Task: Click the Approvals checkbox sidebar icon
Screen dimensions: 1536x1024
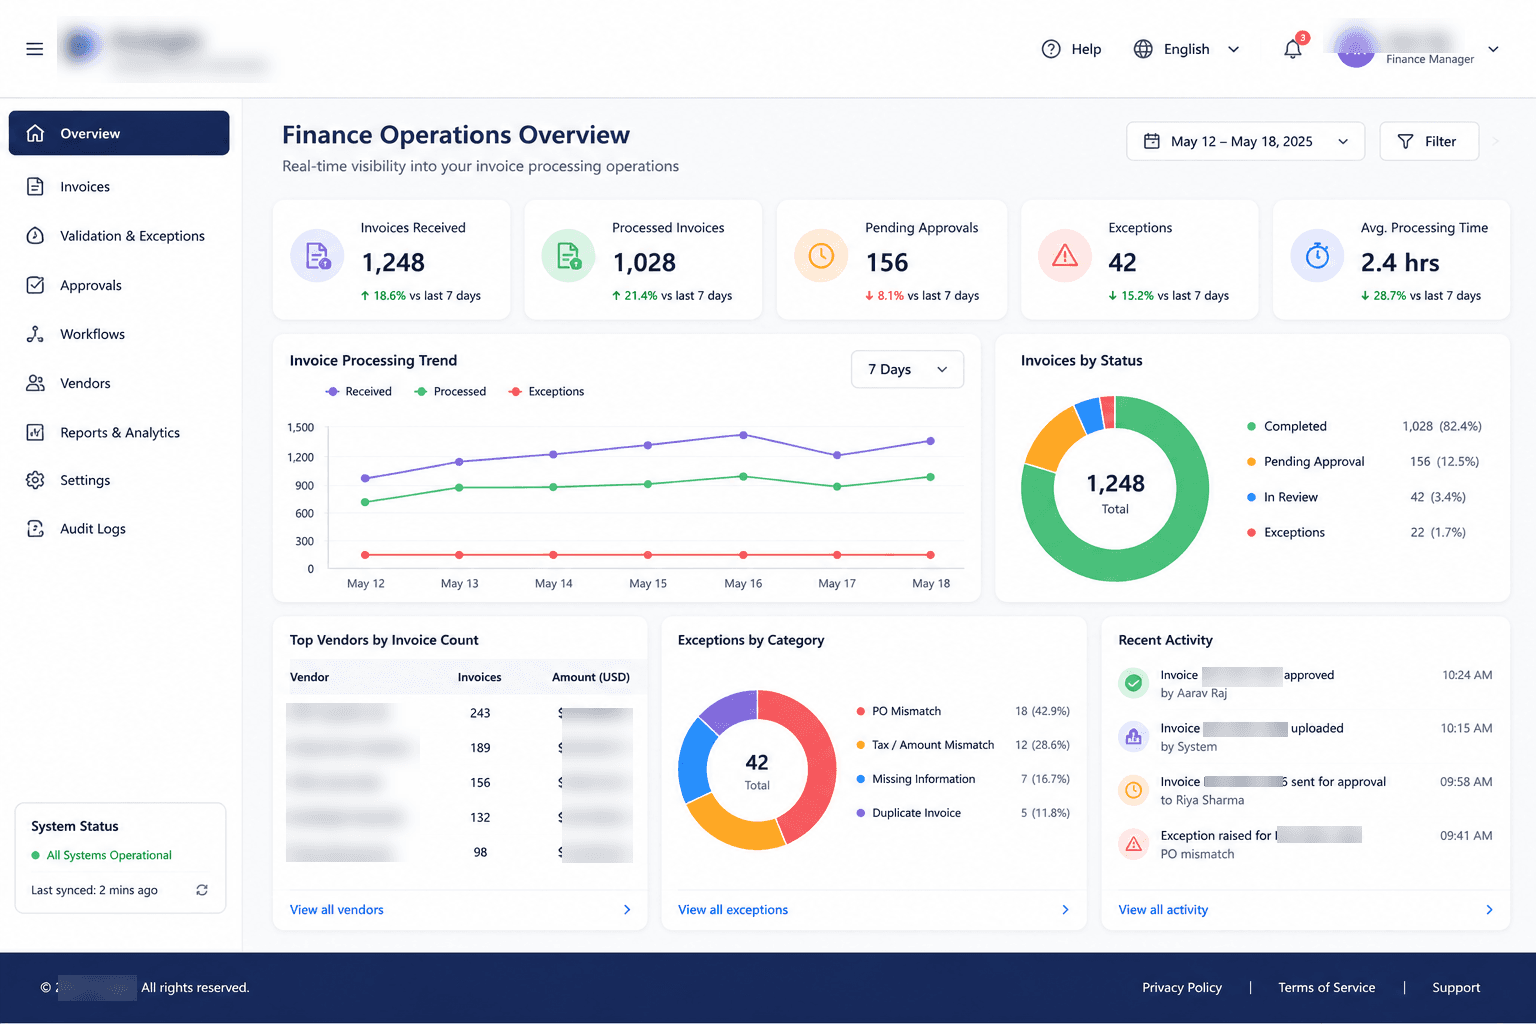Action: (x=35, y=285)
